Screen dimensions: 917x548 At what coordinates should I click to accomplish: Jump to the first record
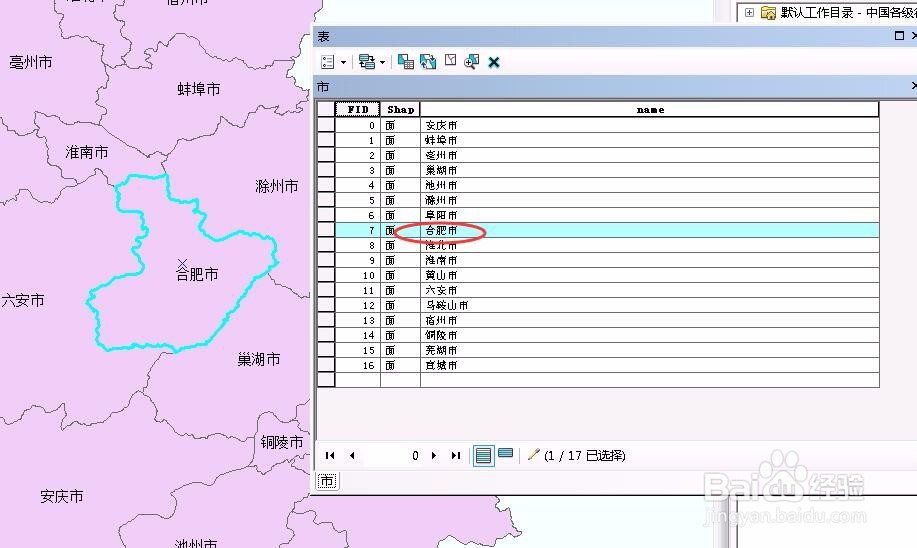[x=330, y=455]
